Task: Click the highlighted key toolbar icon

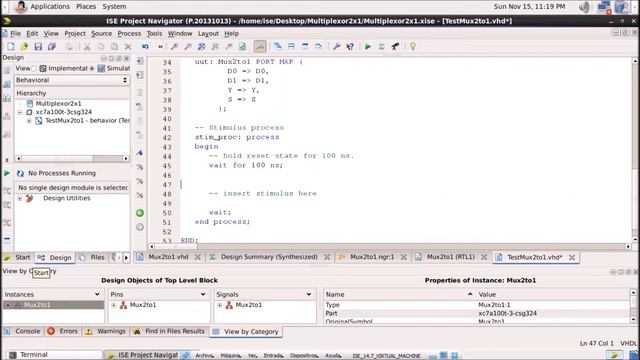Action: tap(260, 47)
